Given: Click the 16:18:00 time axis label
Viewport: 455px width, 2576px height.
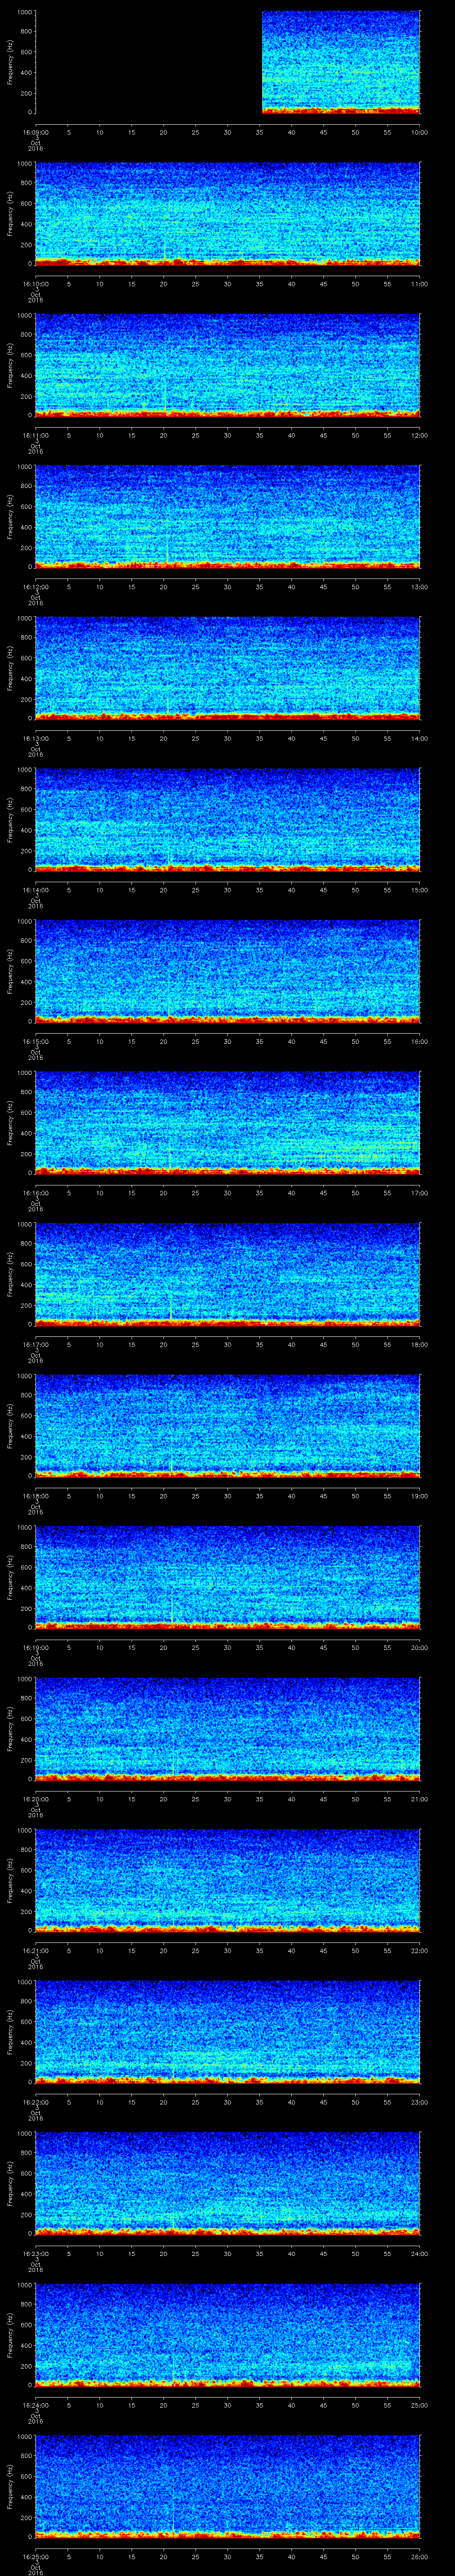Looking at the screenshot, I should [x=35, y=1496].
